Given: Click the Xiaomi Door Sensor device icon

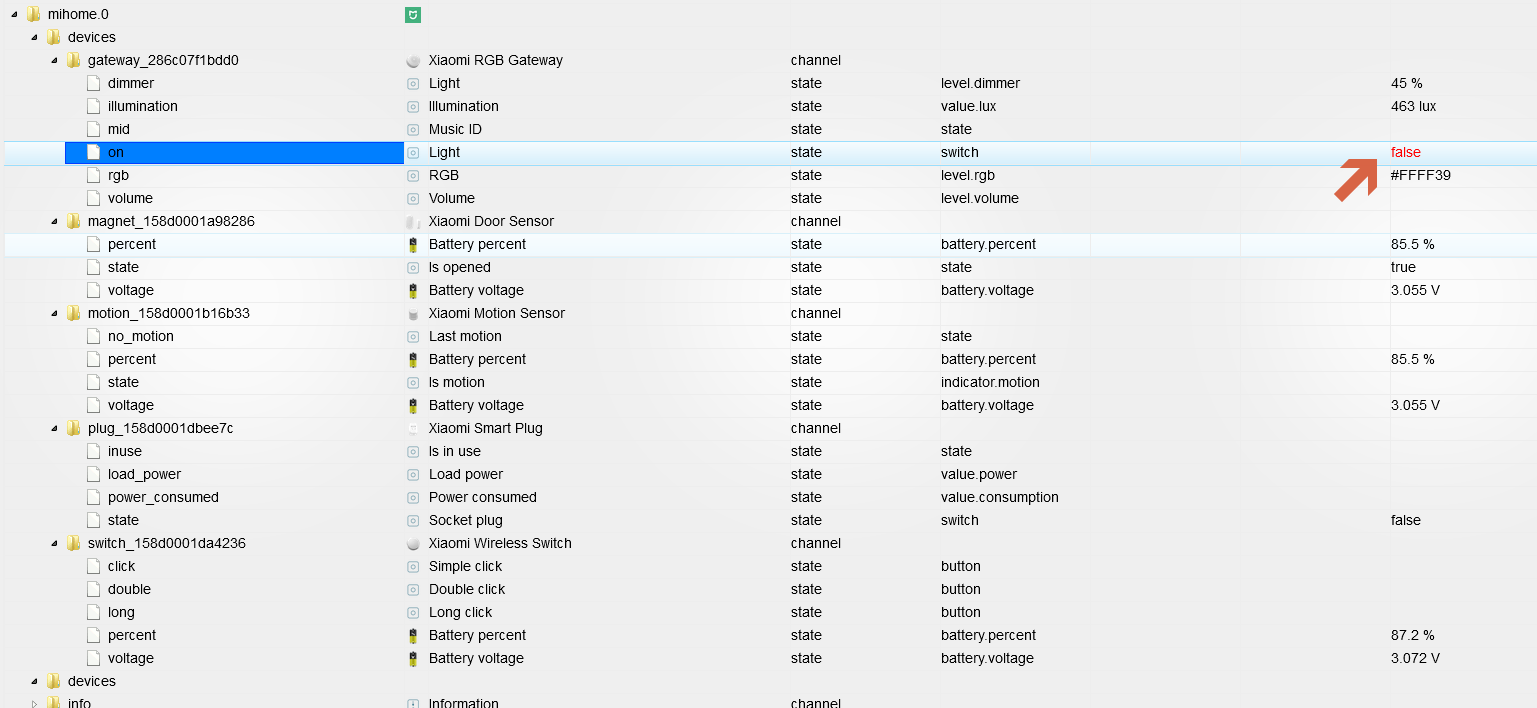Looking at the screenshot, I should click(x=412, y=221).
